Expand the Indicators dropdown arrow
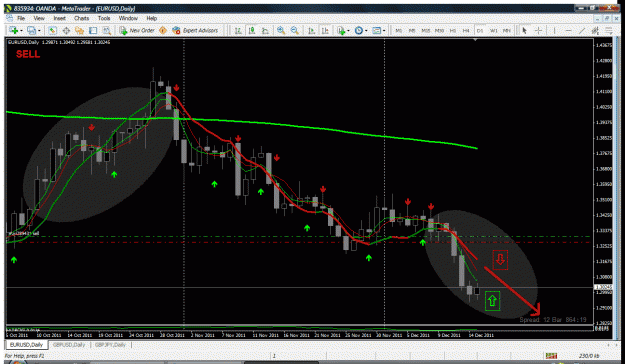This screenshot has width=625, height=364. 348,31
